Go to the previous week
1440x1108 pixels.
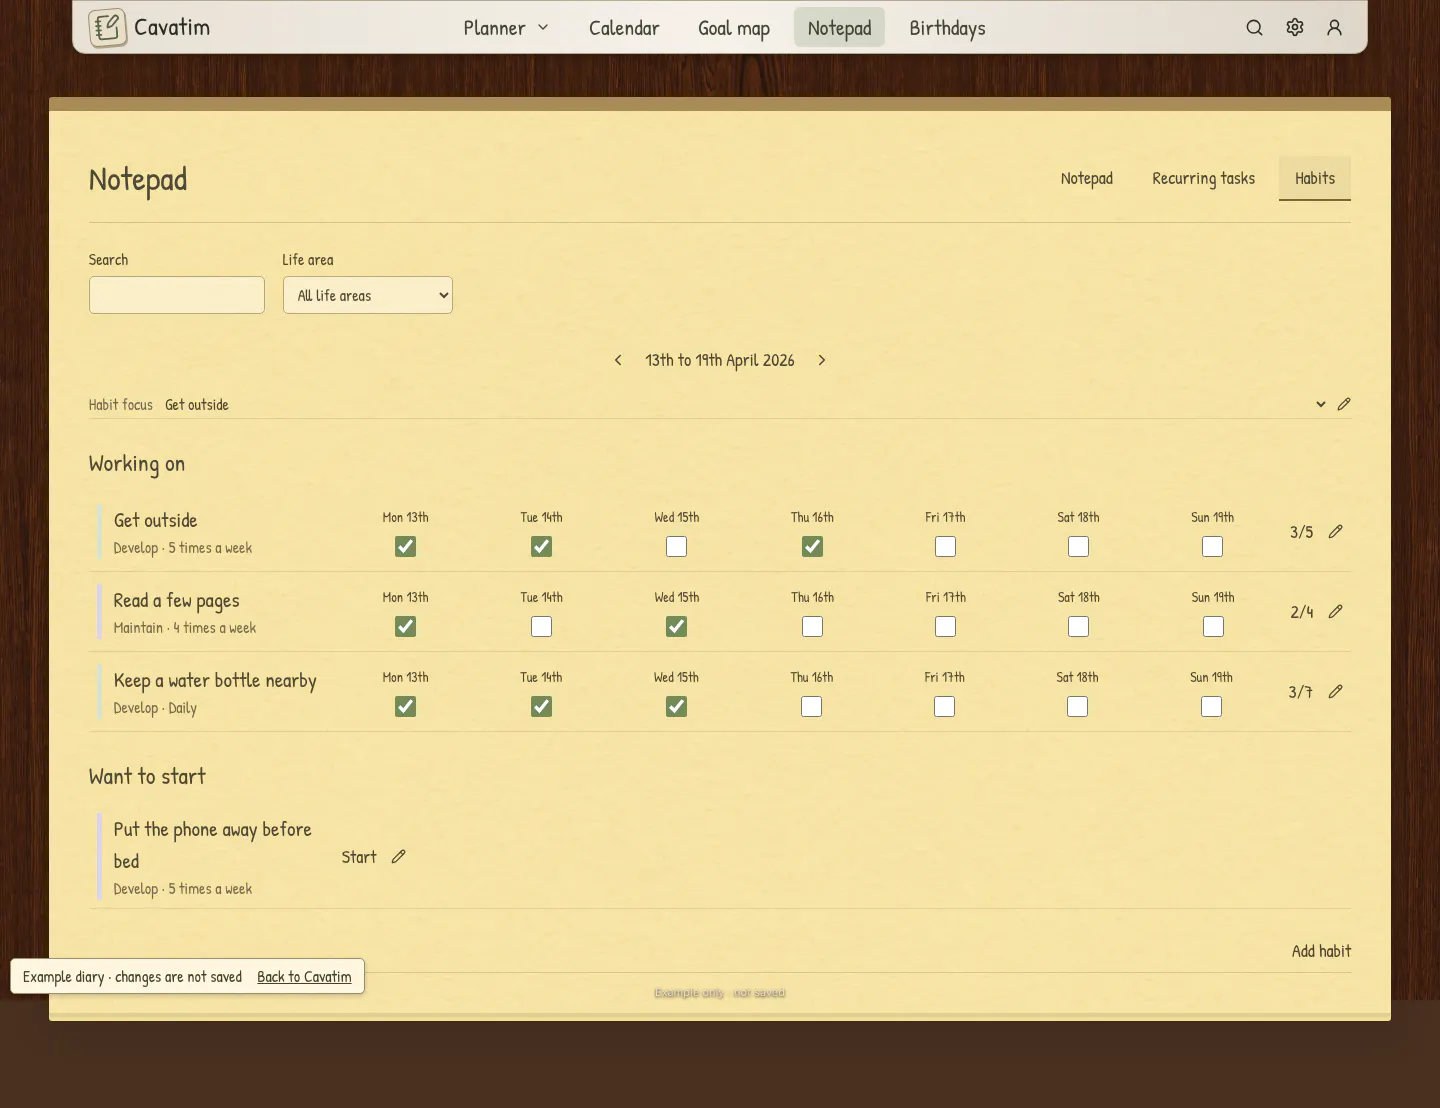618,360
